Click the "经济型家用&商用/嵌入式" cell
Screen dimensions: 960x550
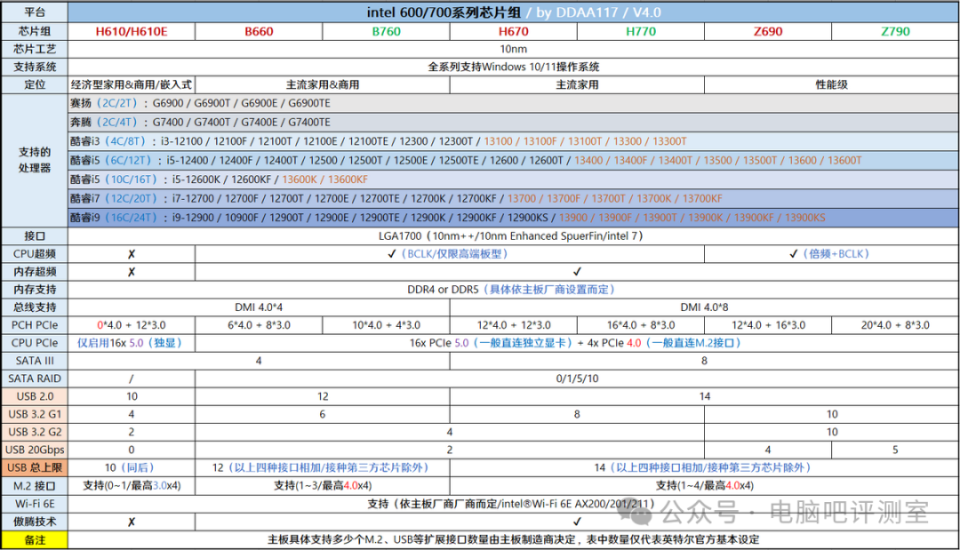coord(131,85)
